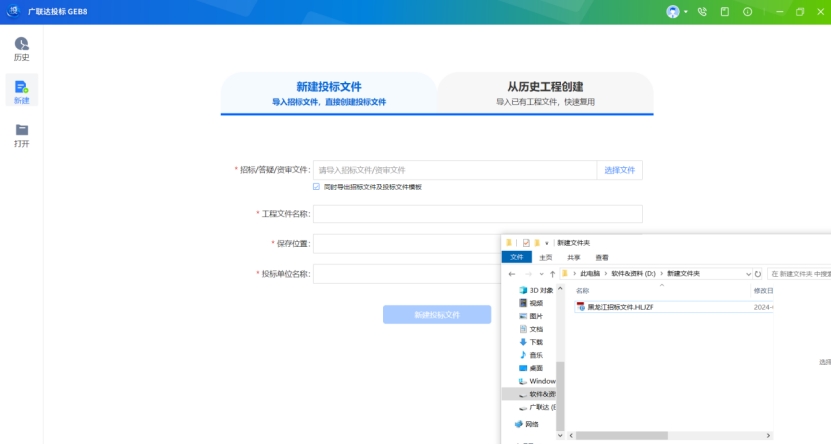This screenshot has height=445, width=831.
Task: Click the Explorer up-arrow navigation icon
Action: pyautogui.click(x=552, y=273)
